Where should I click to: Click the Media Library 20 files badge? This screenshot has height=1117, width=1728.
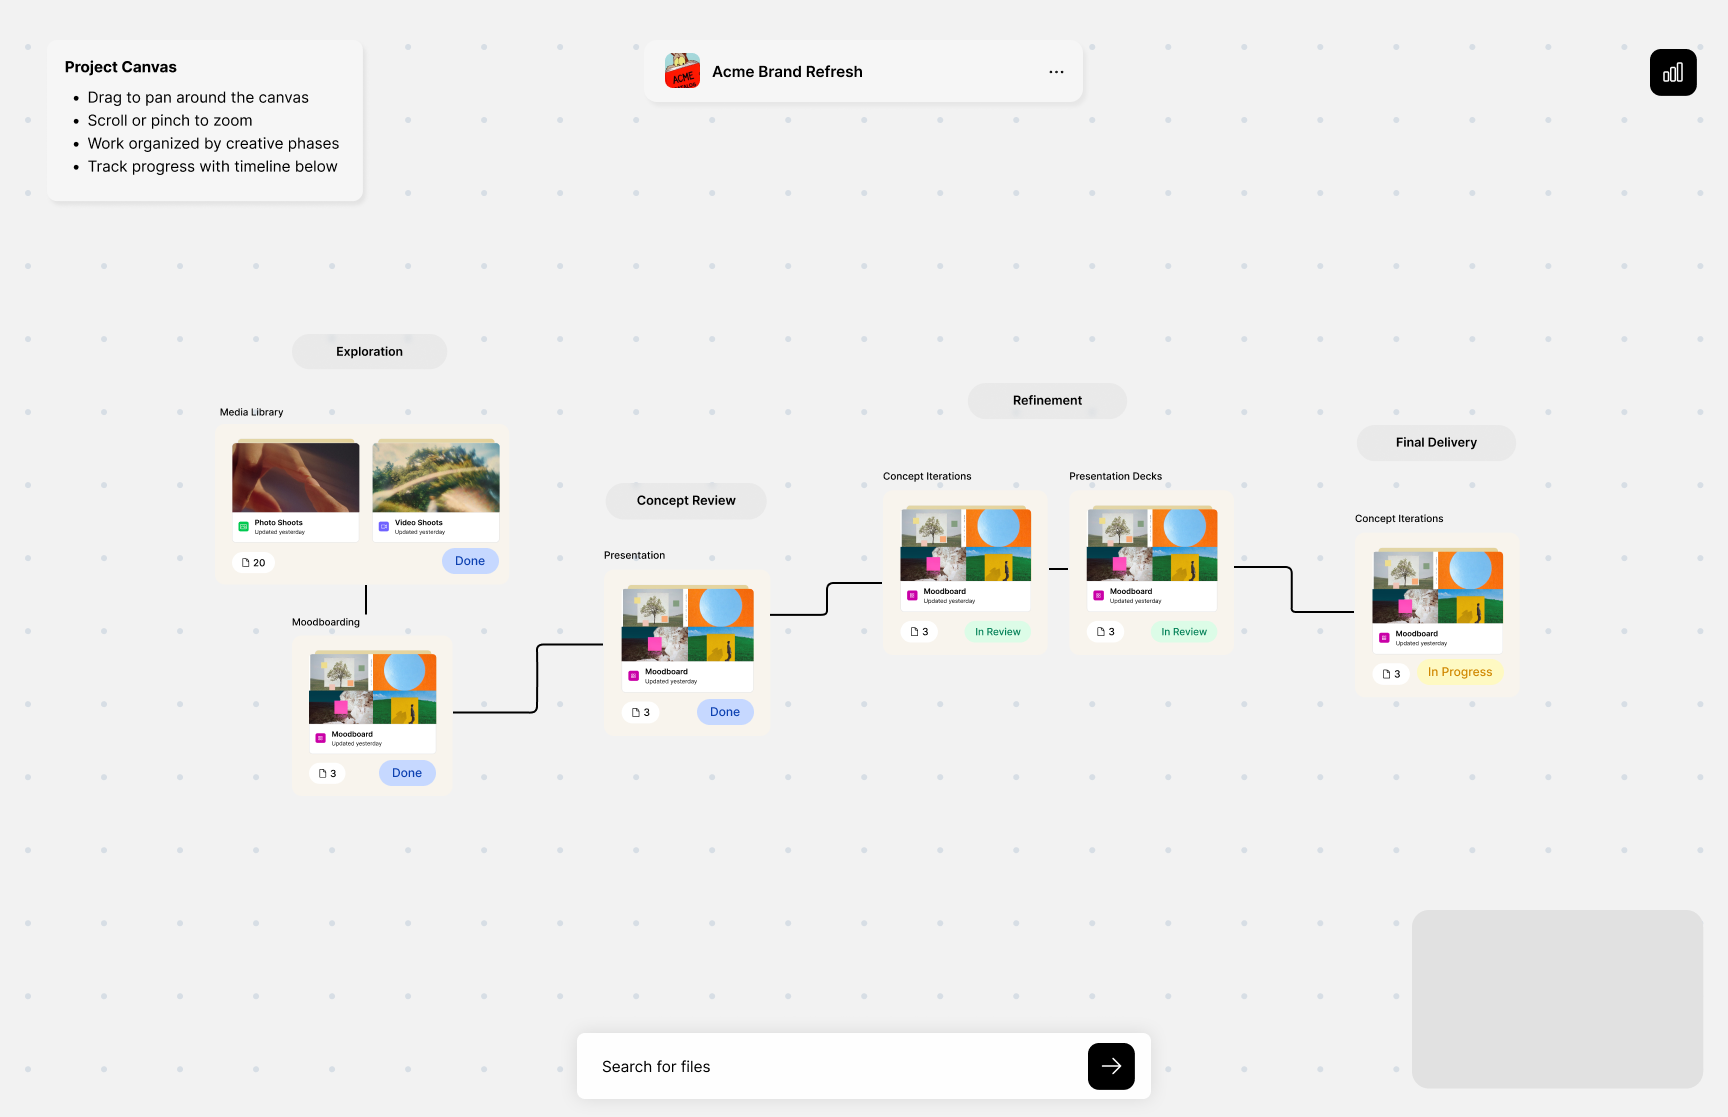pyautogui.click(x=254, y=562)
